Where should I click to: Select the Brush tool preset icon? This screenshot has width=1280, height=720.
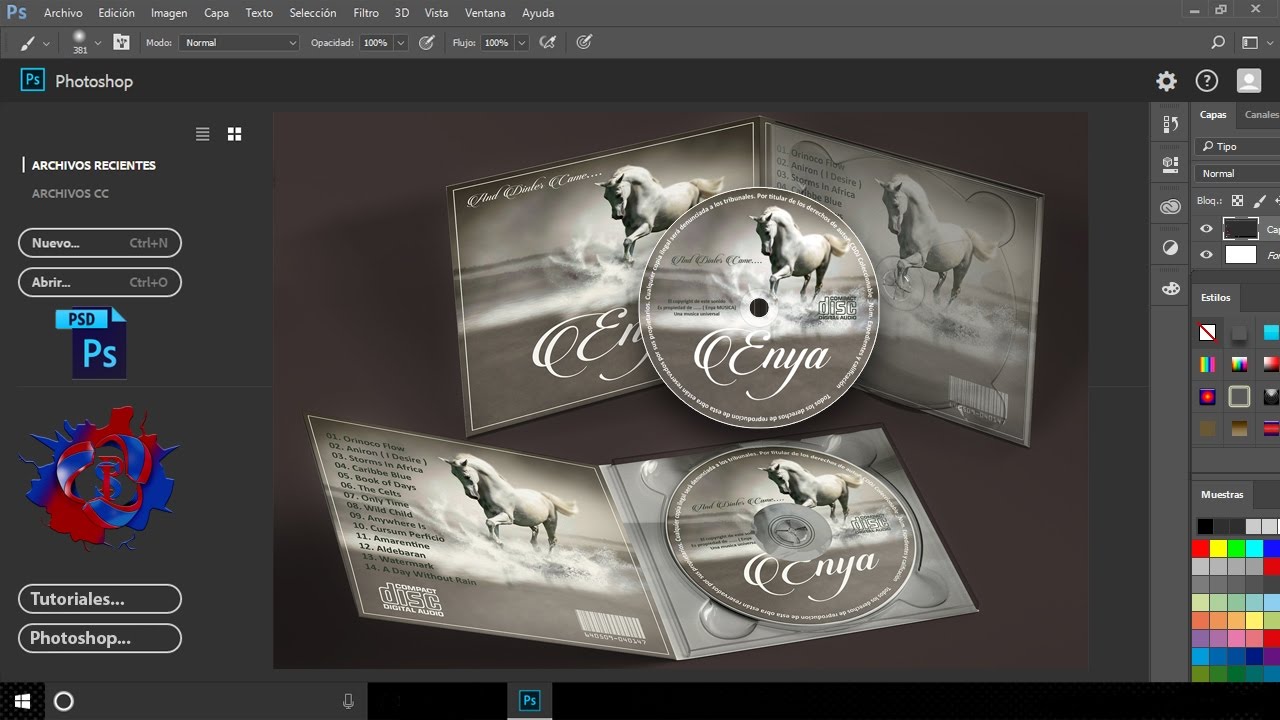coord(27,43)
